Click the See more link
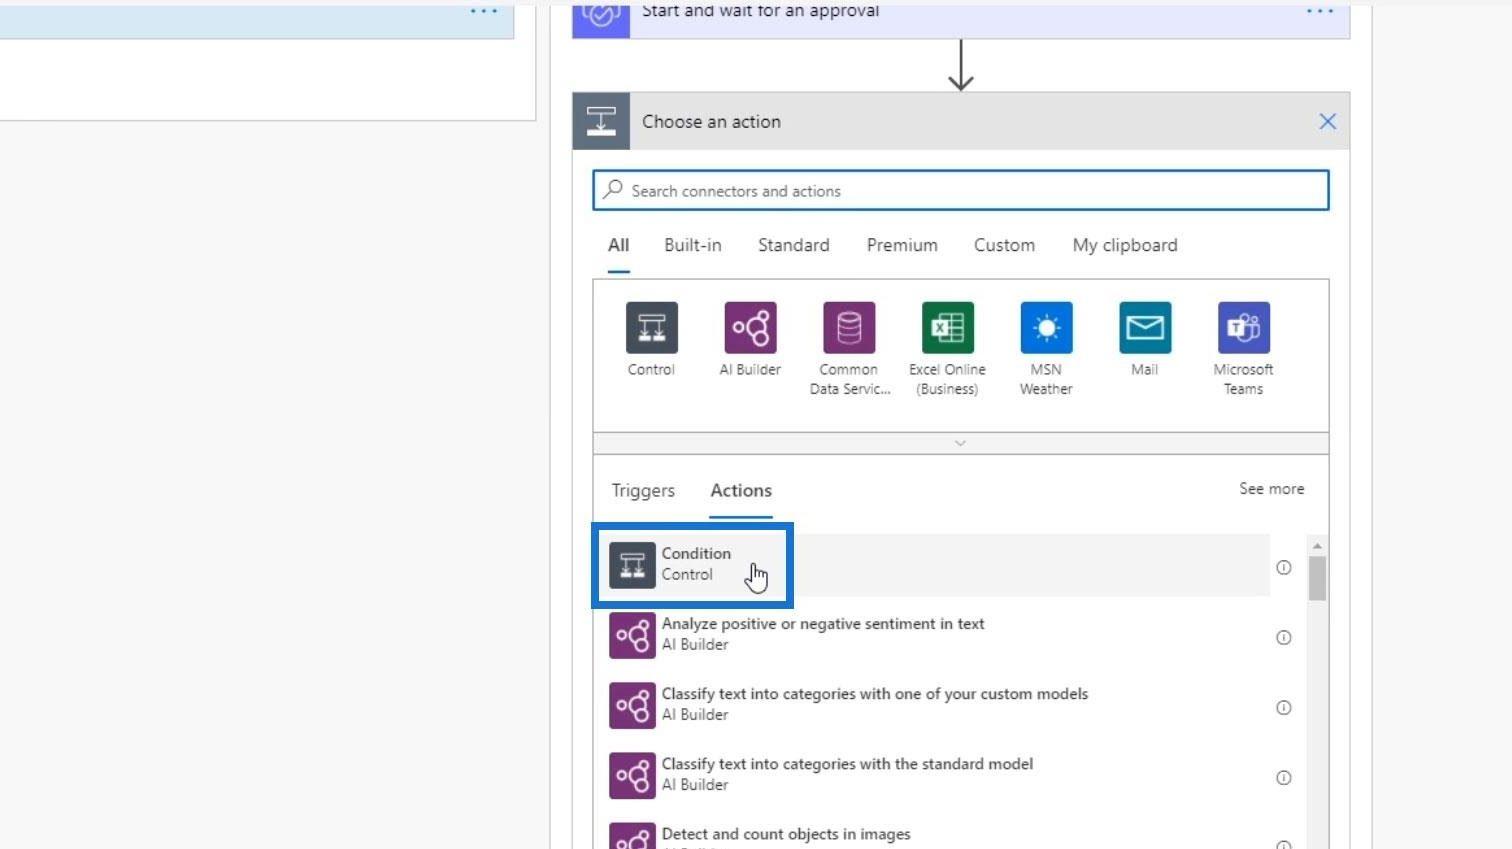This screenshot has width=1512, height=849. pos(1272,489)
